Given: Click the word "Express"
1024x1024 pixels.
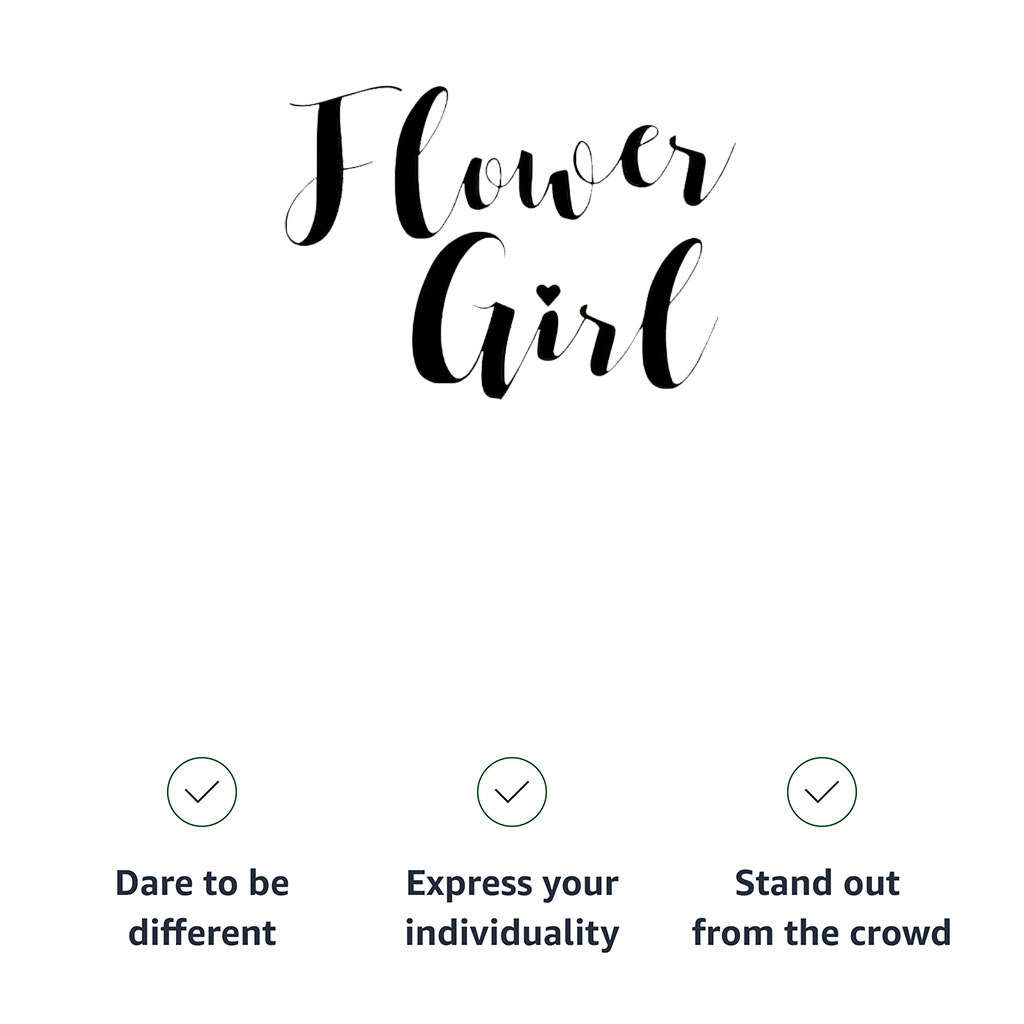Looking at the screenshot, I should pos(456,884).
